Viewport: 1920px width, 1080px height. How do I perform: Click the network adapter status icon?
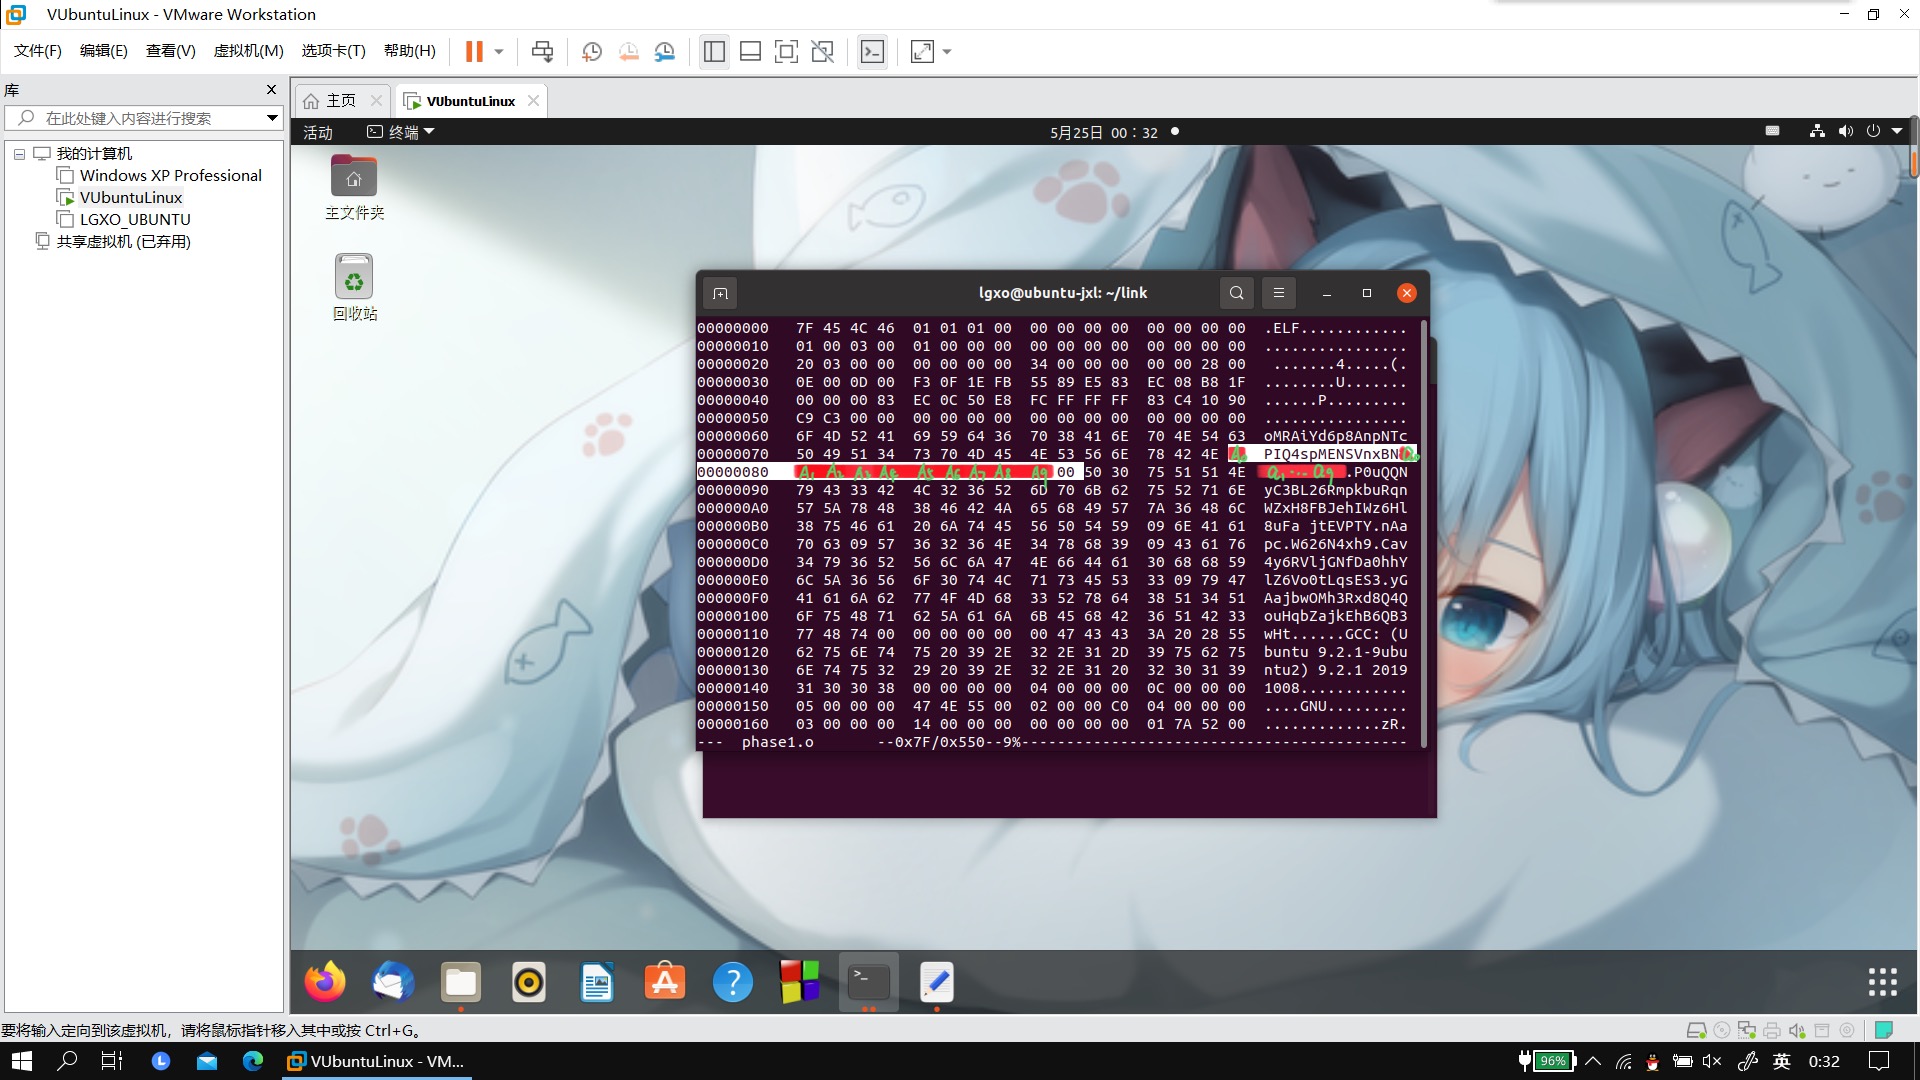point(1747,1030)
